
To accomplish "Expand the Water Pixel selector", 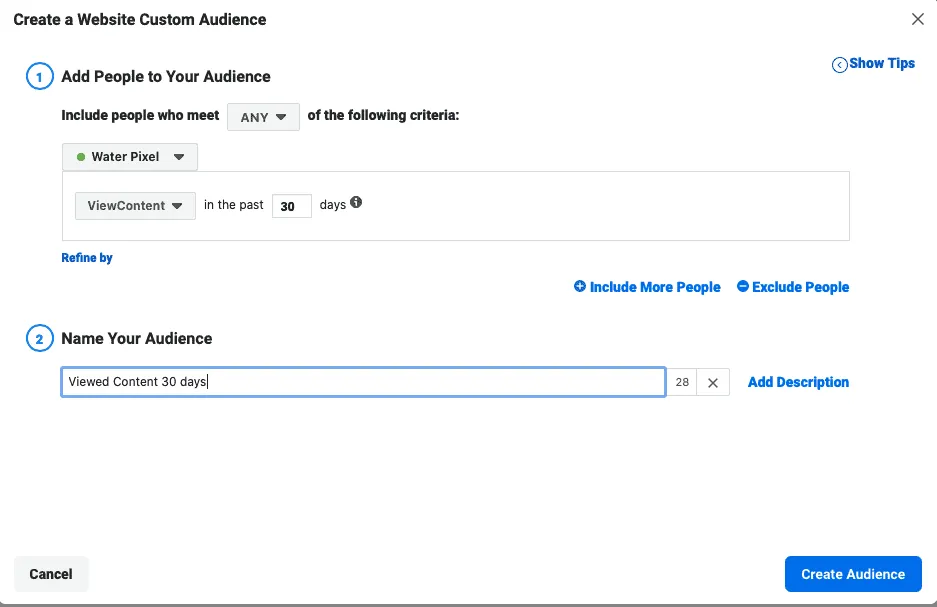I will pyautogui.click(x=130, y=157).
